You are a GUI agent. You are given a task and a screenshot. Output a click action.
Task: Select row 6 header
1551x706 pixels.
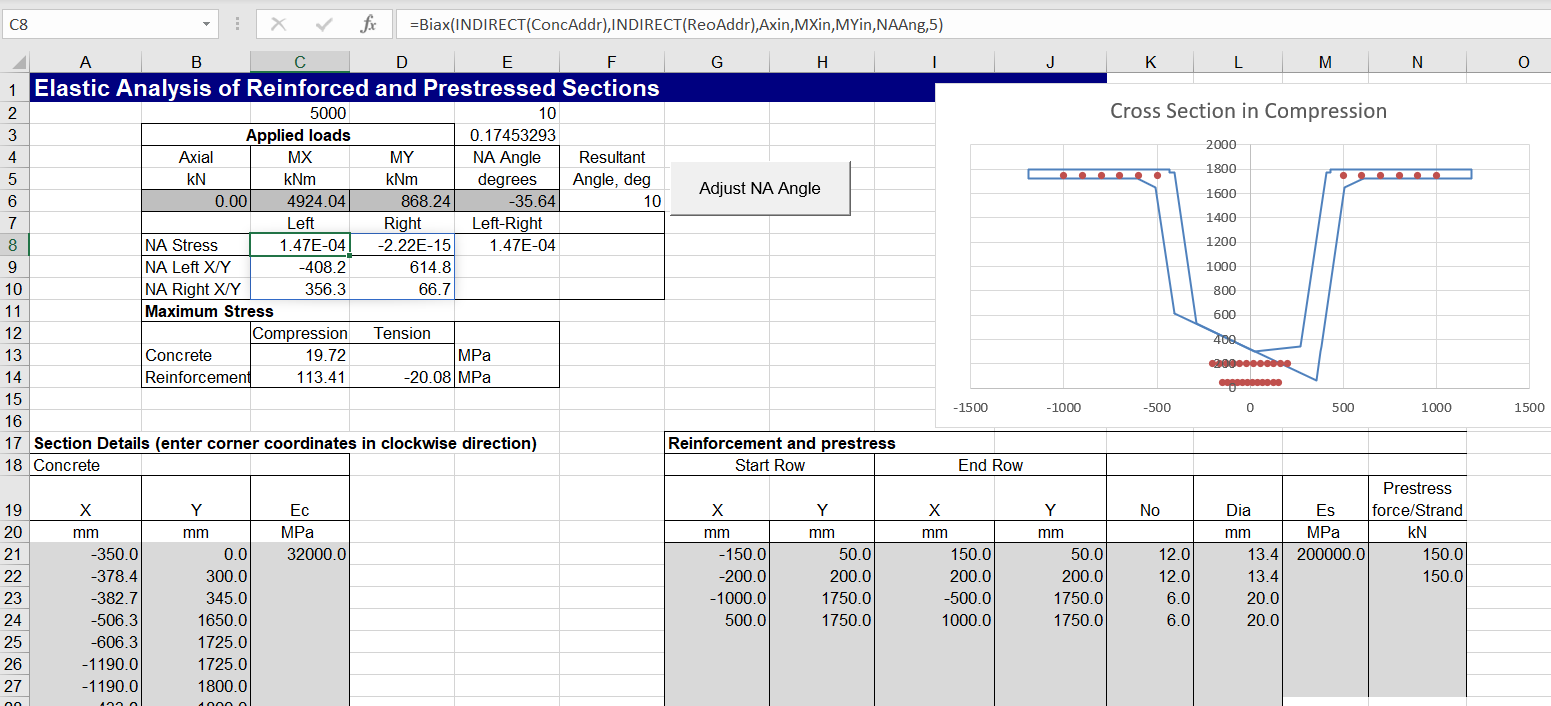14,201
